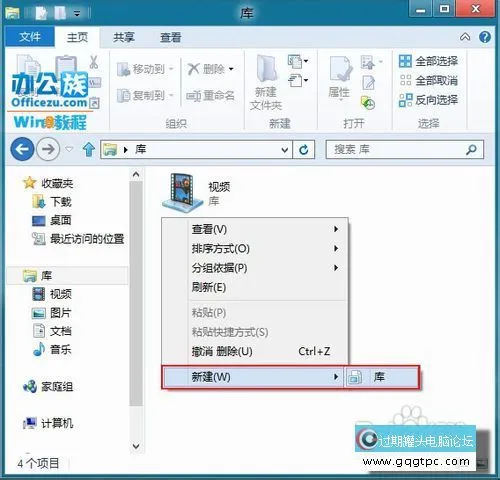Go back with the blue arrow
Viewport: 500px width, 480px height.
tap(22, 149)
